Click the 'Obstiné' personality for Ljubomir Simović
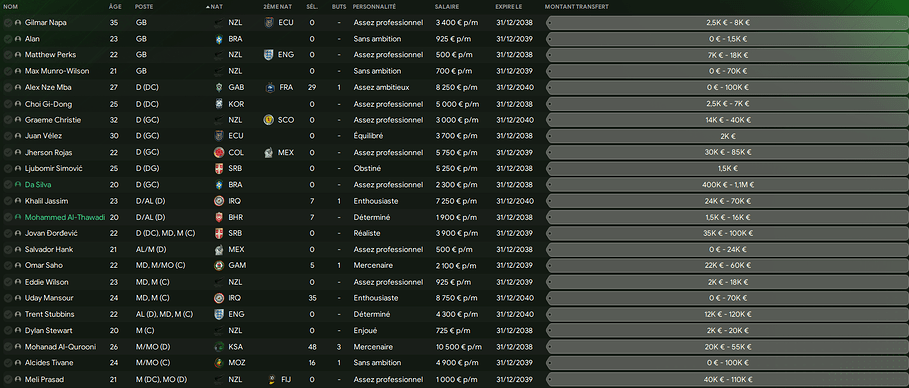Viewport: 909px width, 388px height. coord(368,169)
